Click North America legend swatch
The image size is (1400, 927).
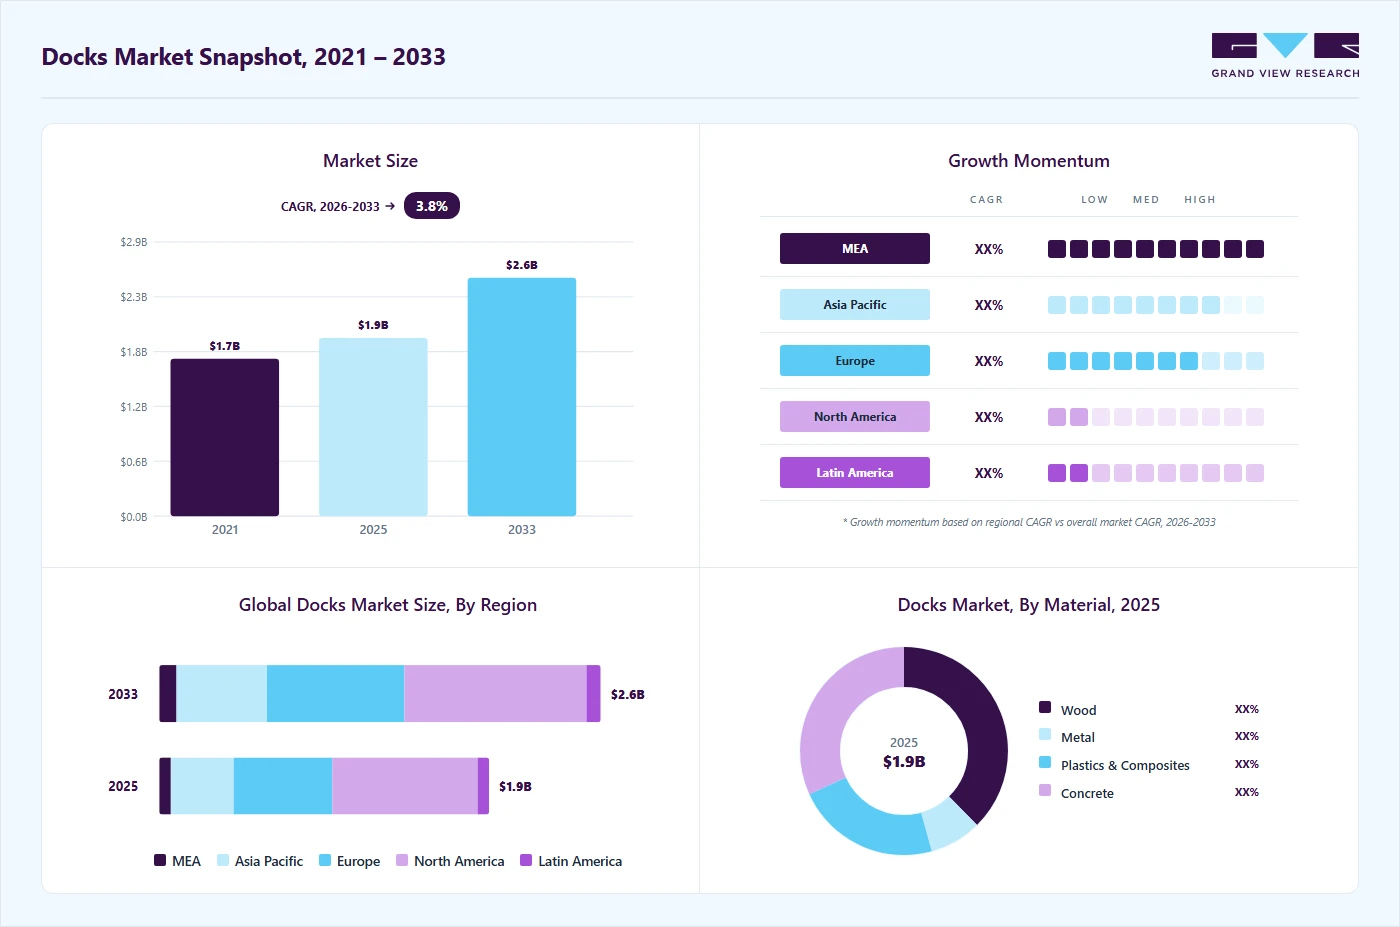click(x=402, y=860)
